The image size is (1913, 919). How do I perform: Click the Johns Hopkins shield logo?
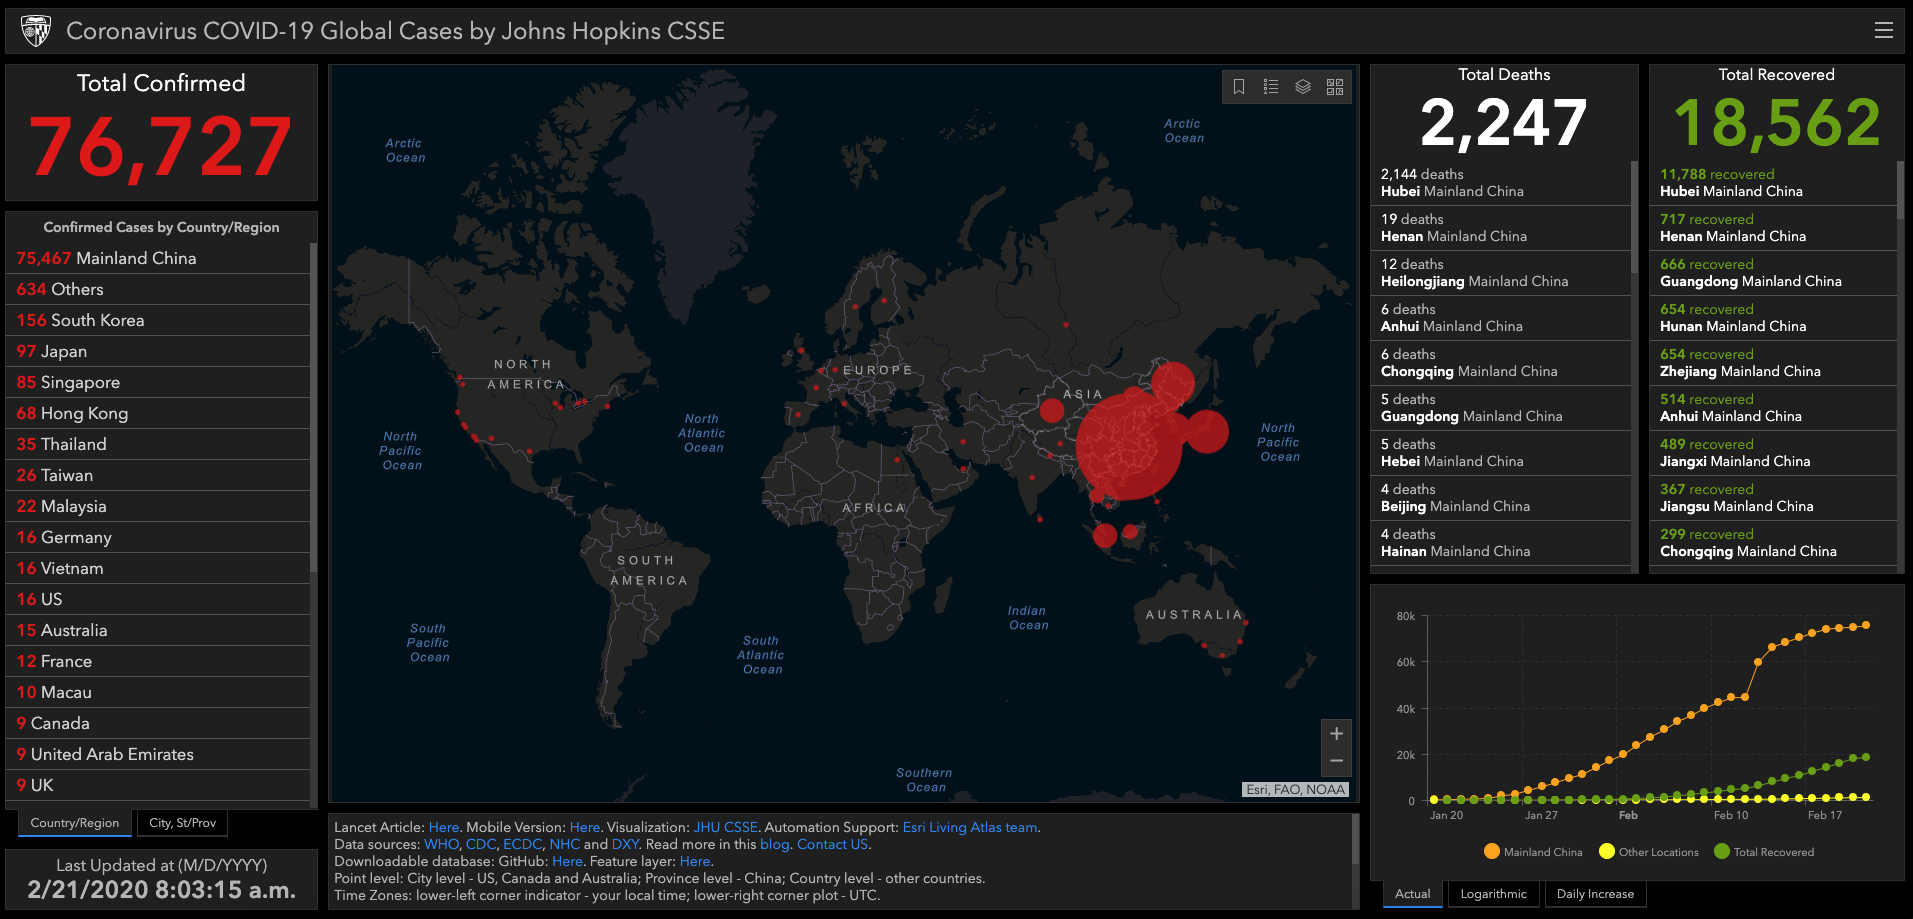pos(36,31)
